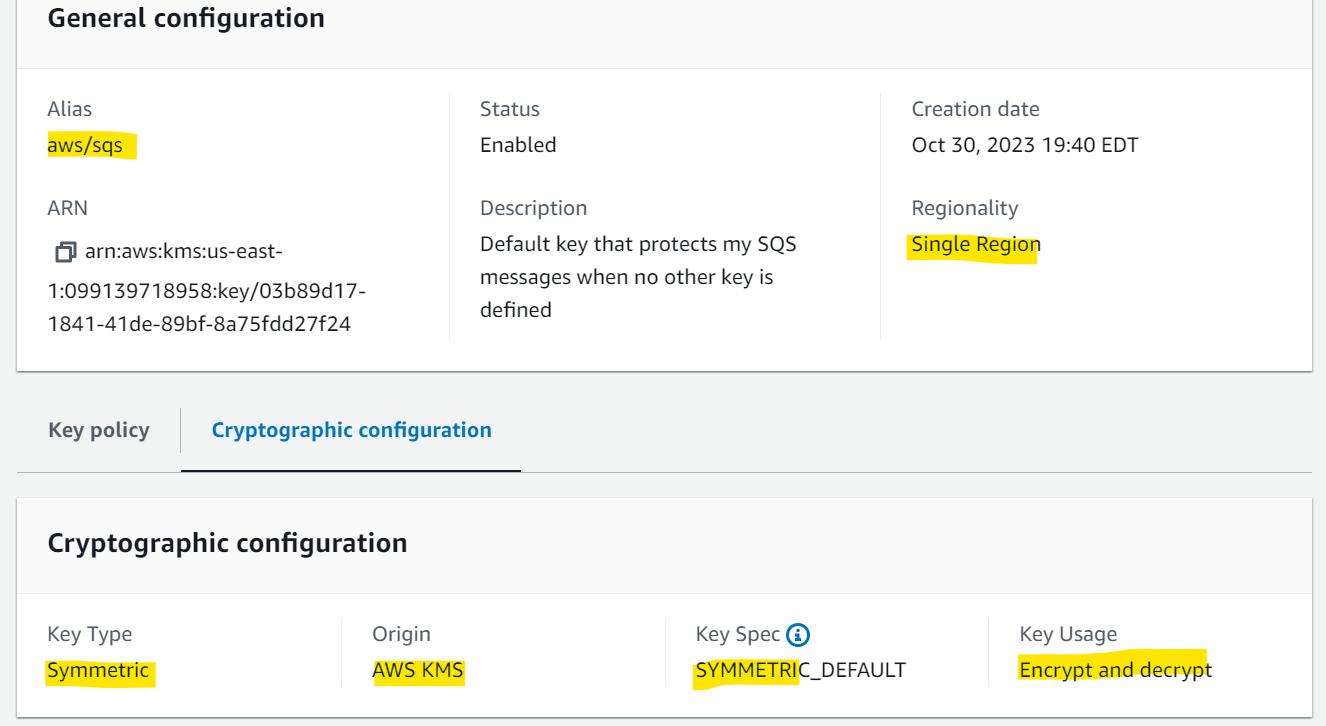Click the Encrypt and decrypt key usage value

[x=1116, y=670]
